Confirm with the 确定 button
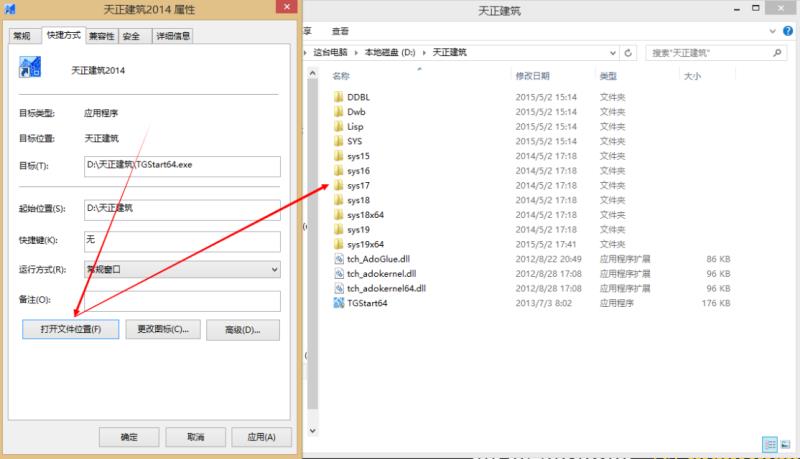The image size is (800, 459). point(129,437)
